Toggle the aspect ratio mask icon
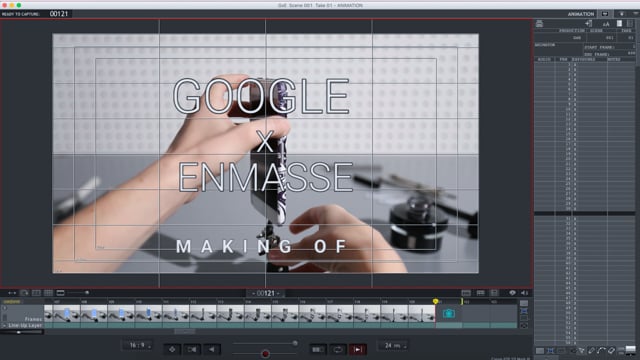 click(60, 293)
